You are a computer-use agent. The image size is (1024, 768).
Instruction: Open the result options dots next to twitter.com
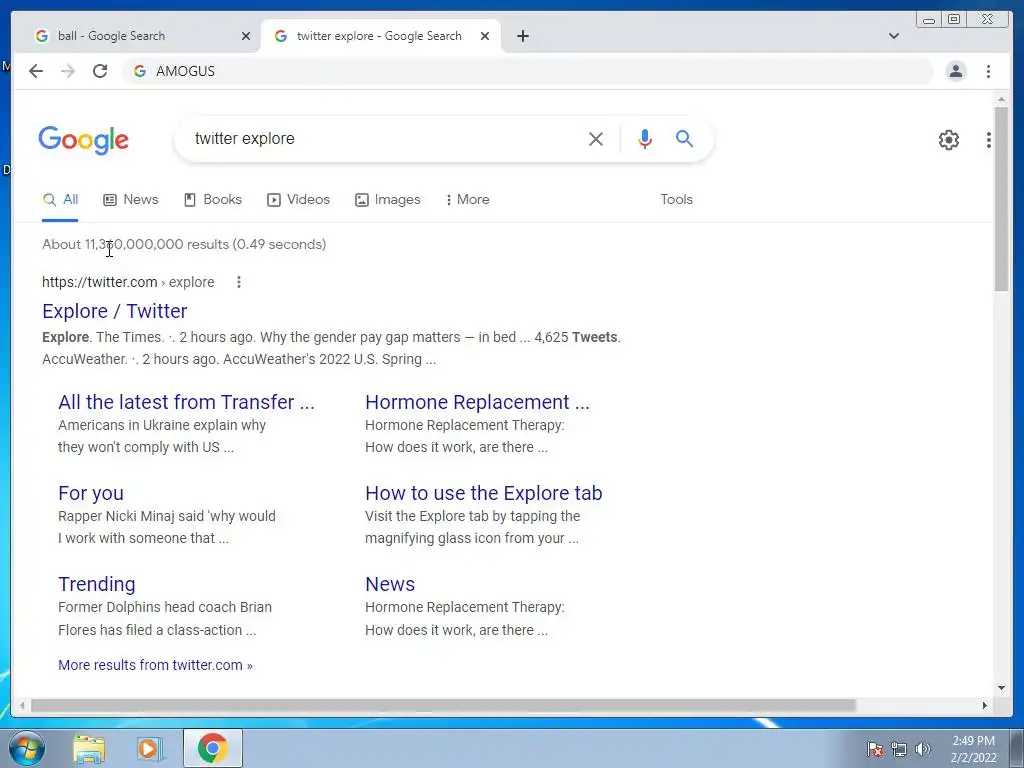pos(238,282)
